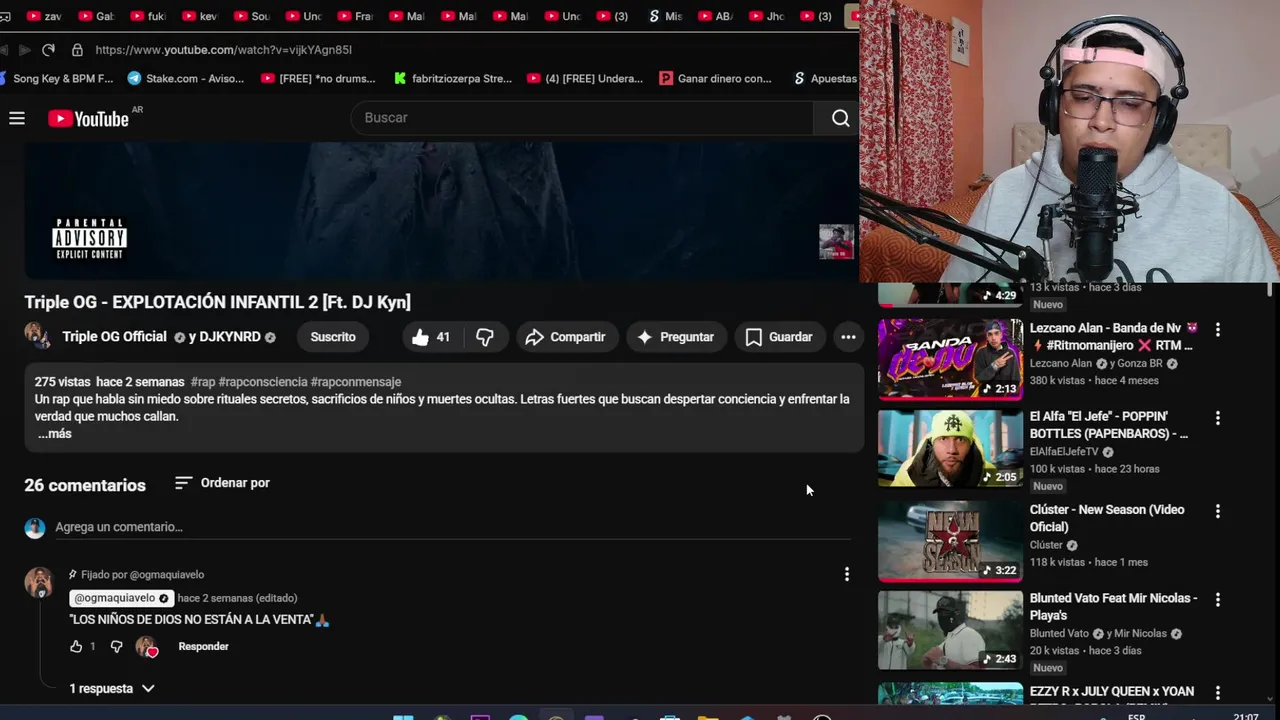
Task: Click the site lock icon in address bar
Action: pos(77,50)
